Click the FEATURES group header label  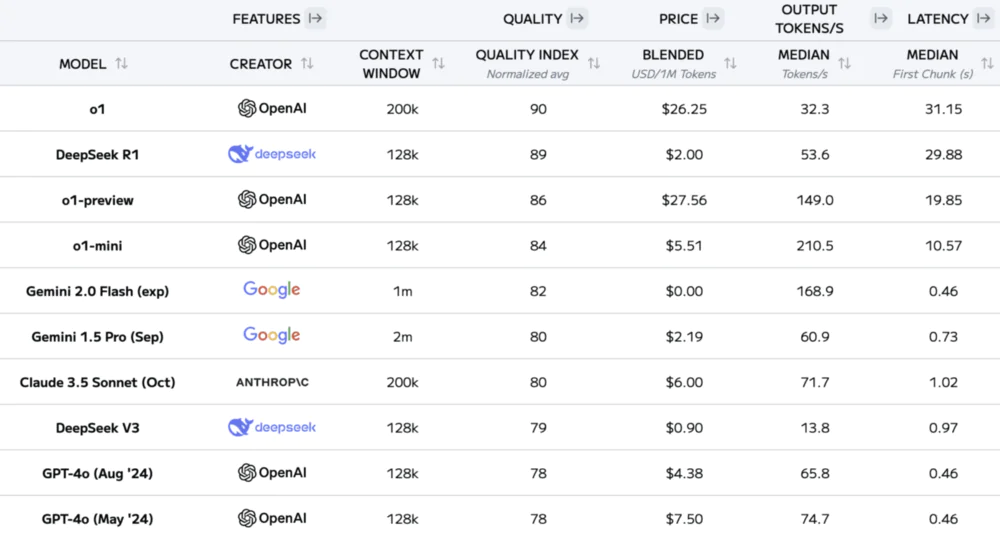point(266,19)
